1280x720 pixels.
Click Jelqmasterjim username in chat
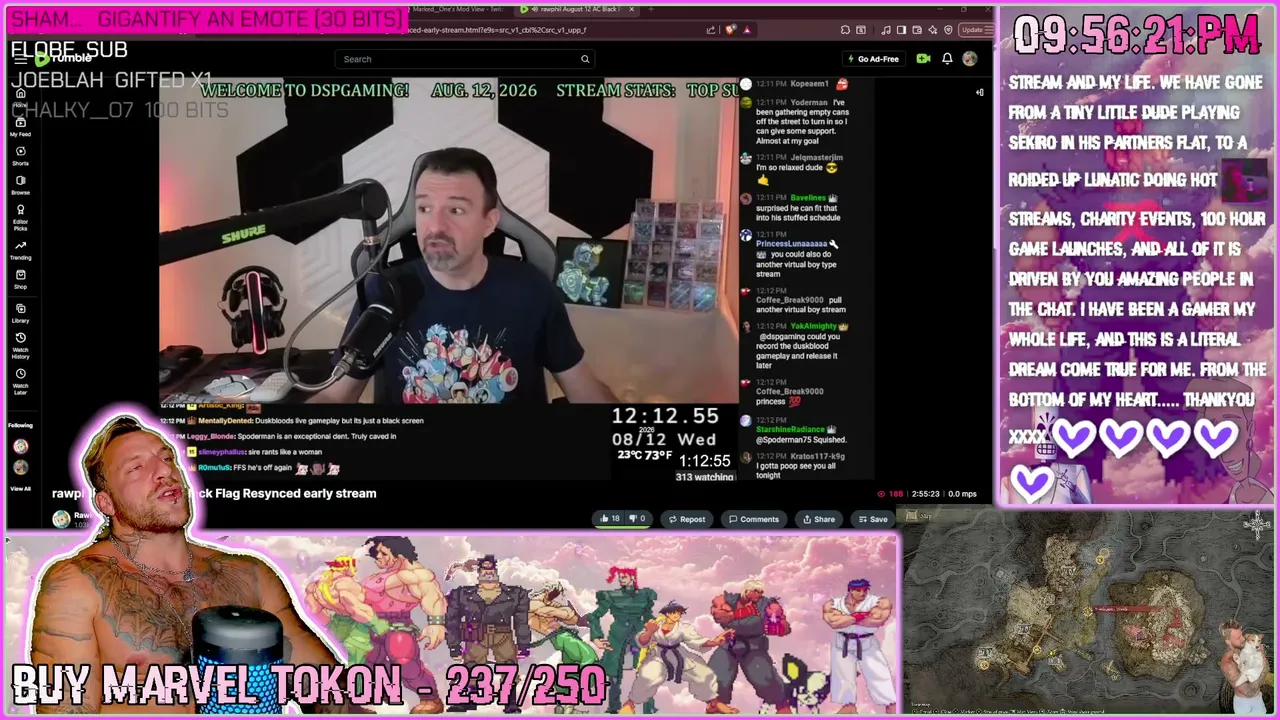816,158
